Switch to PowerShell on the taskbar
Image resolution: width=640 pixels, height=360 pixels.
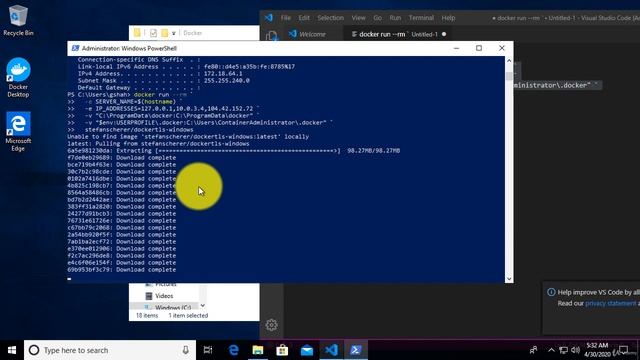[x=356, y=350]
